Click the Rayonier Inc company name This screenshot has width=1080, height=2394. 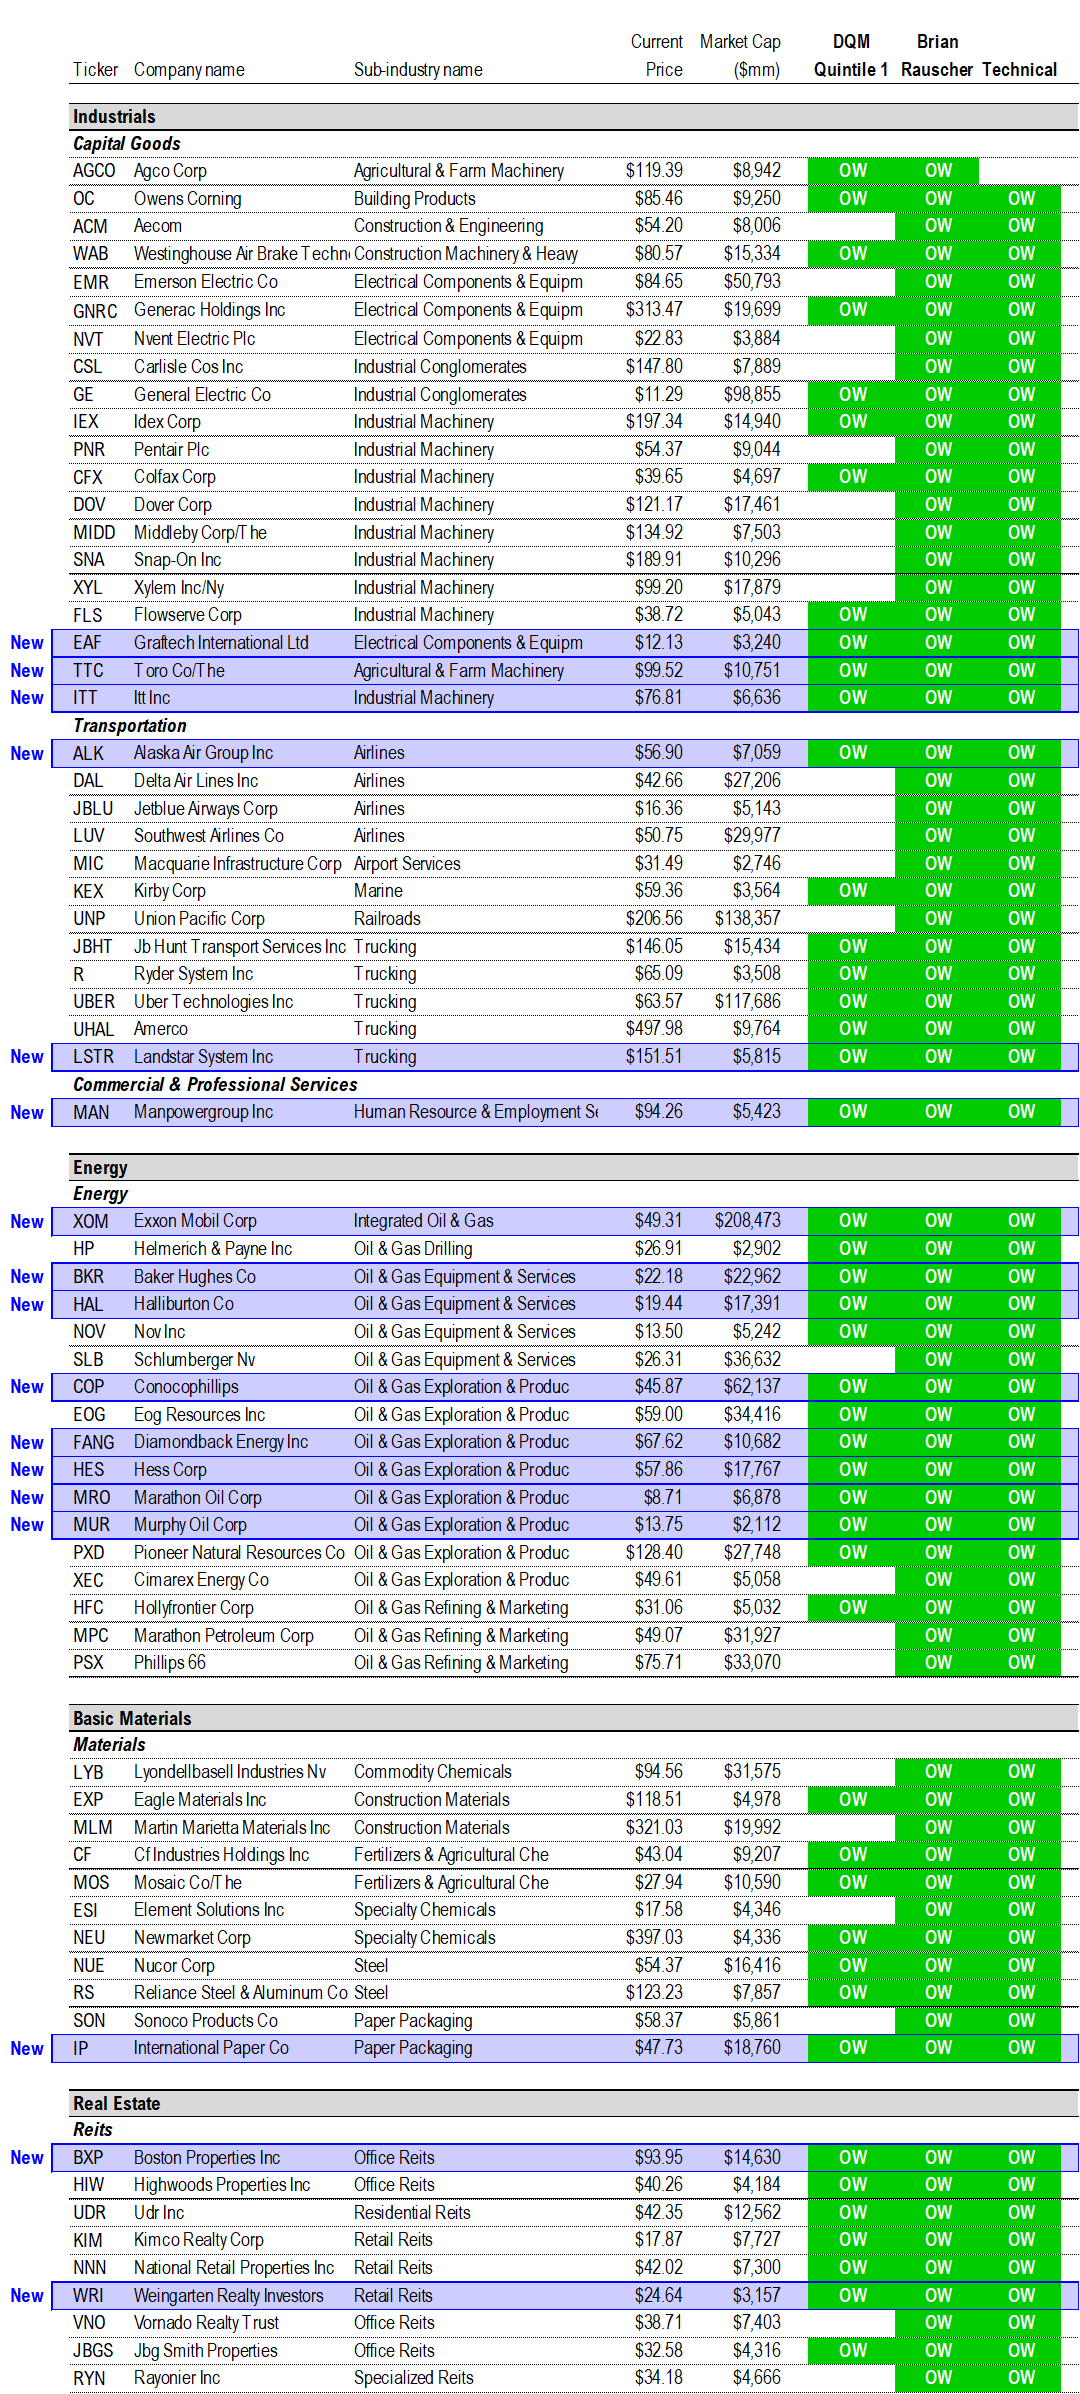(177, 2378)
